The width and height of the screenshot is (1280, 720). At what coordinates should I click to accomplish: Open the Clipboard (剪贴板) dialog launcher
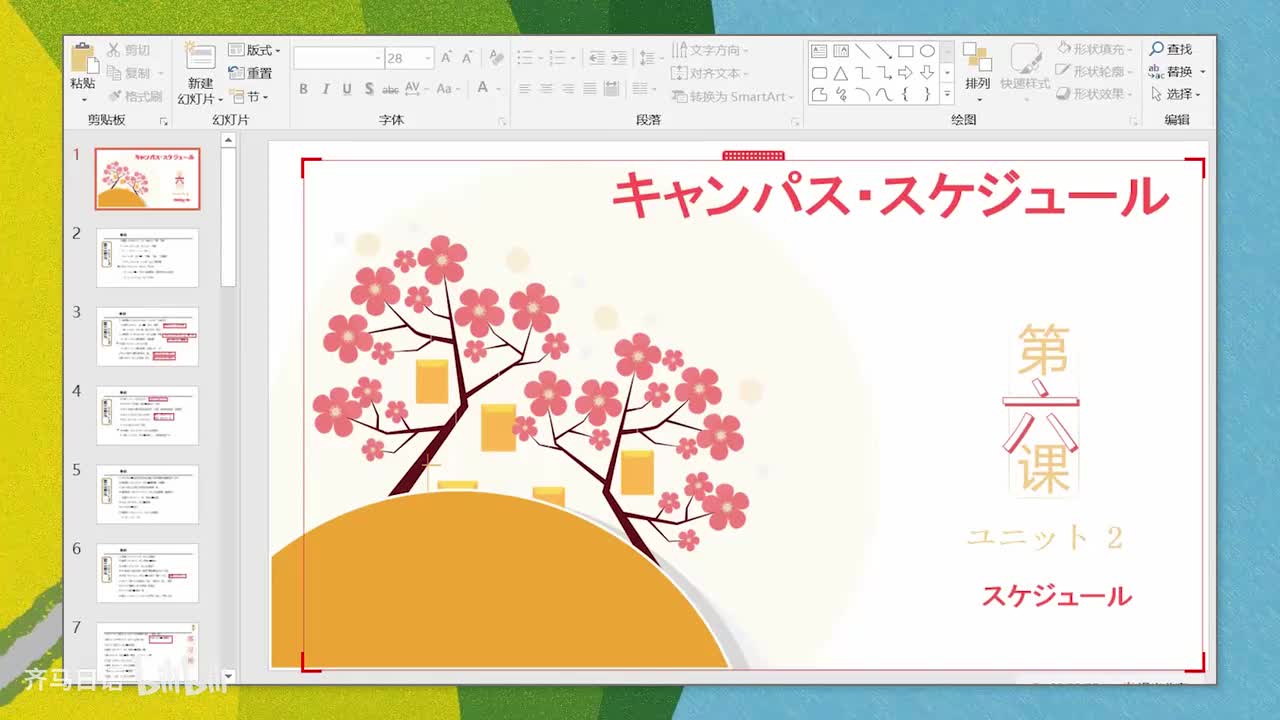click(x=164, y=121)
